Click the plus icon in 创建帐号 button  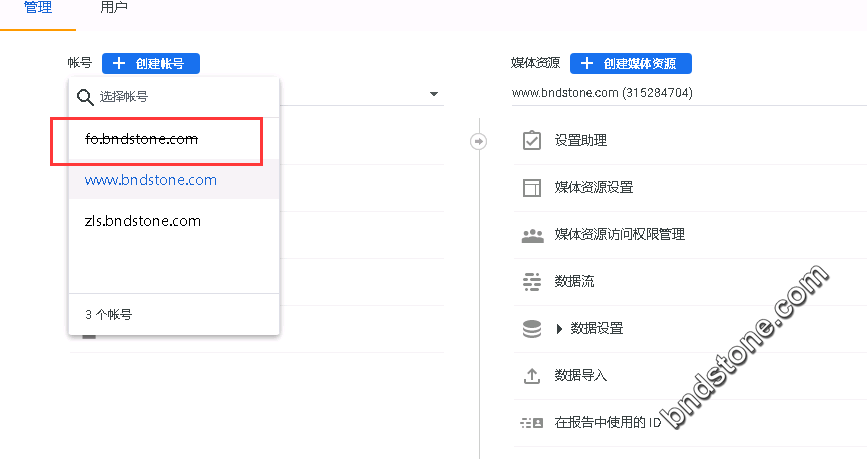click(x=119, y=63)
